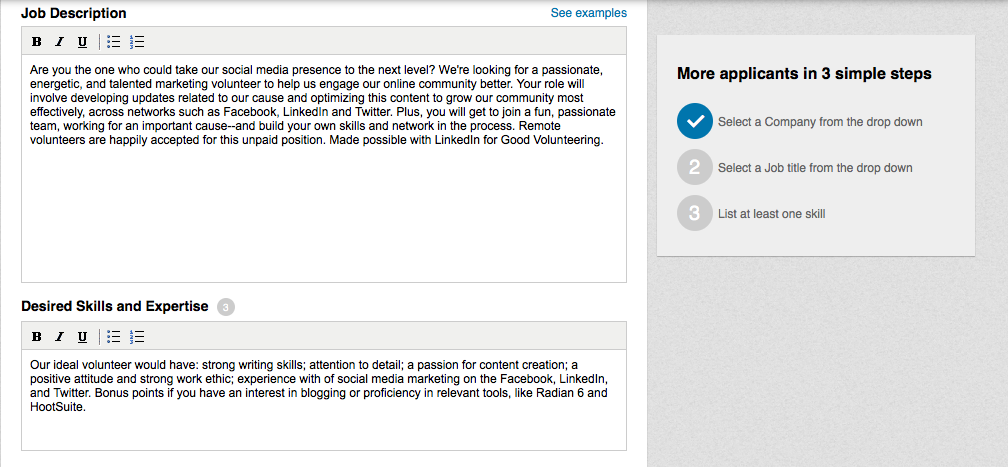1008x467 pixels.
Task: Select 'Select a Job title from the drop down' step
Action: click(x=814, y=168)
